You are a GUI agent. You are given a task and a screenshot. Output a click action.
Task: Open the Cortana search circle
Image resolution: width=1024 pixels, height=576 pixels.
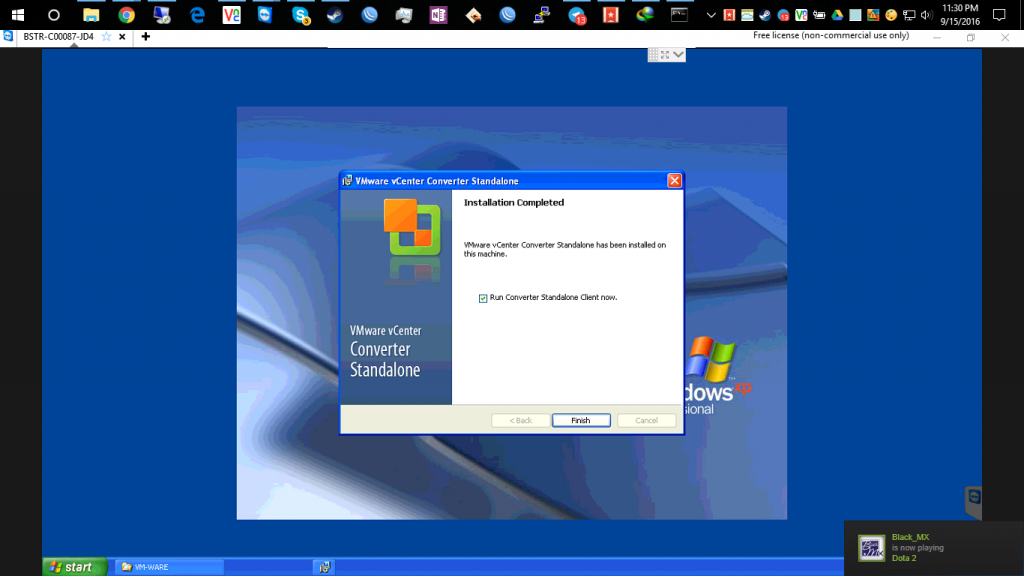coord(54,14)
